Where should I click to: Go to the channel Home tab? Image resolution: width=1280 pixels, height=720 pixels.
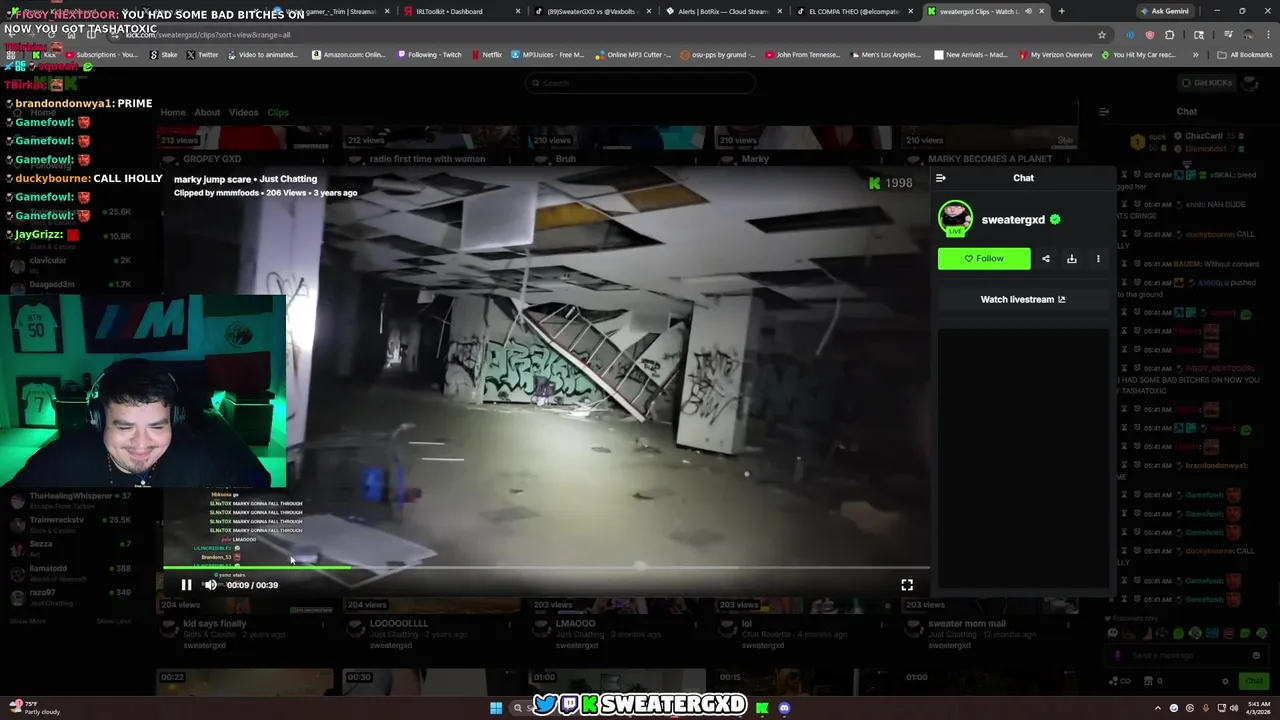point(173,112)
